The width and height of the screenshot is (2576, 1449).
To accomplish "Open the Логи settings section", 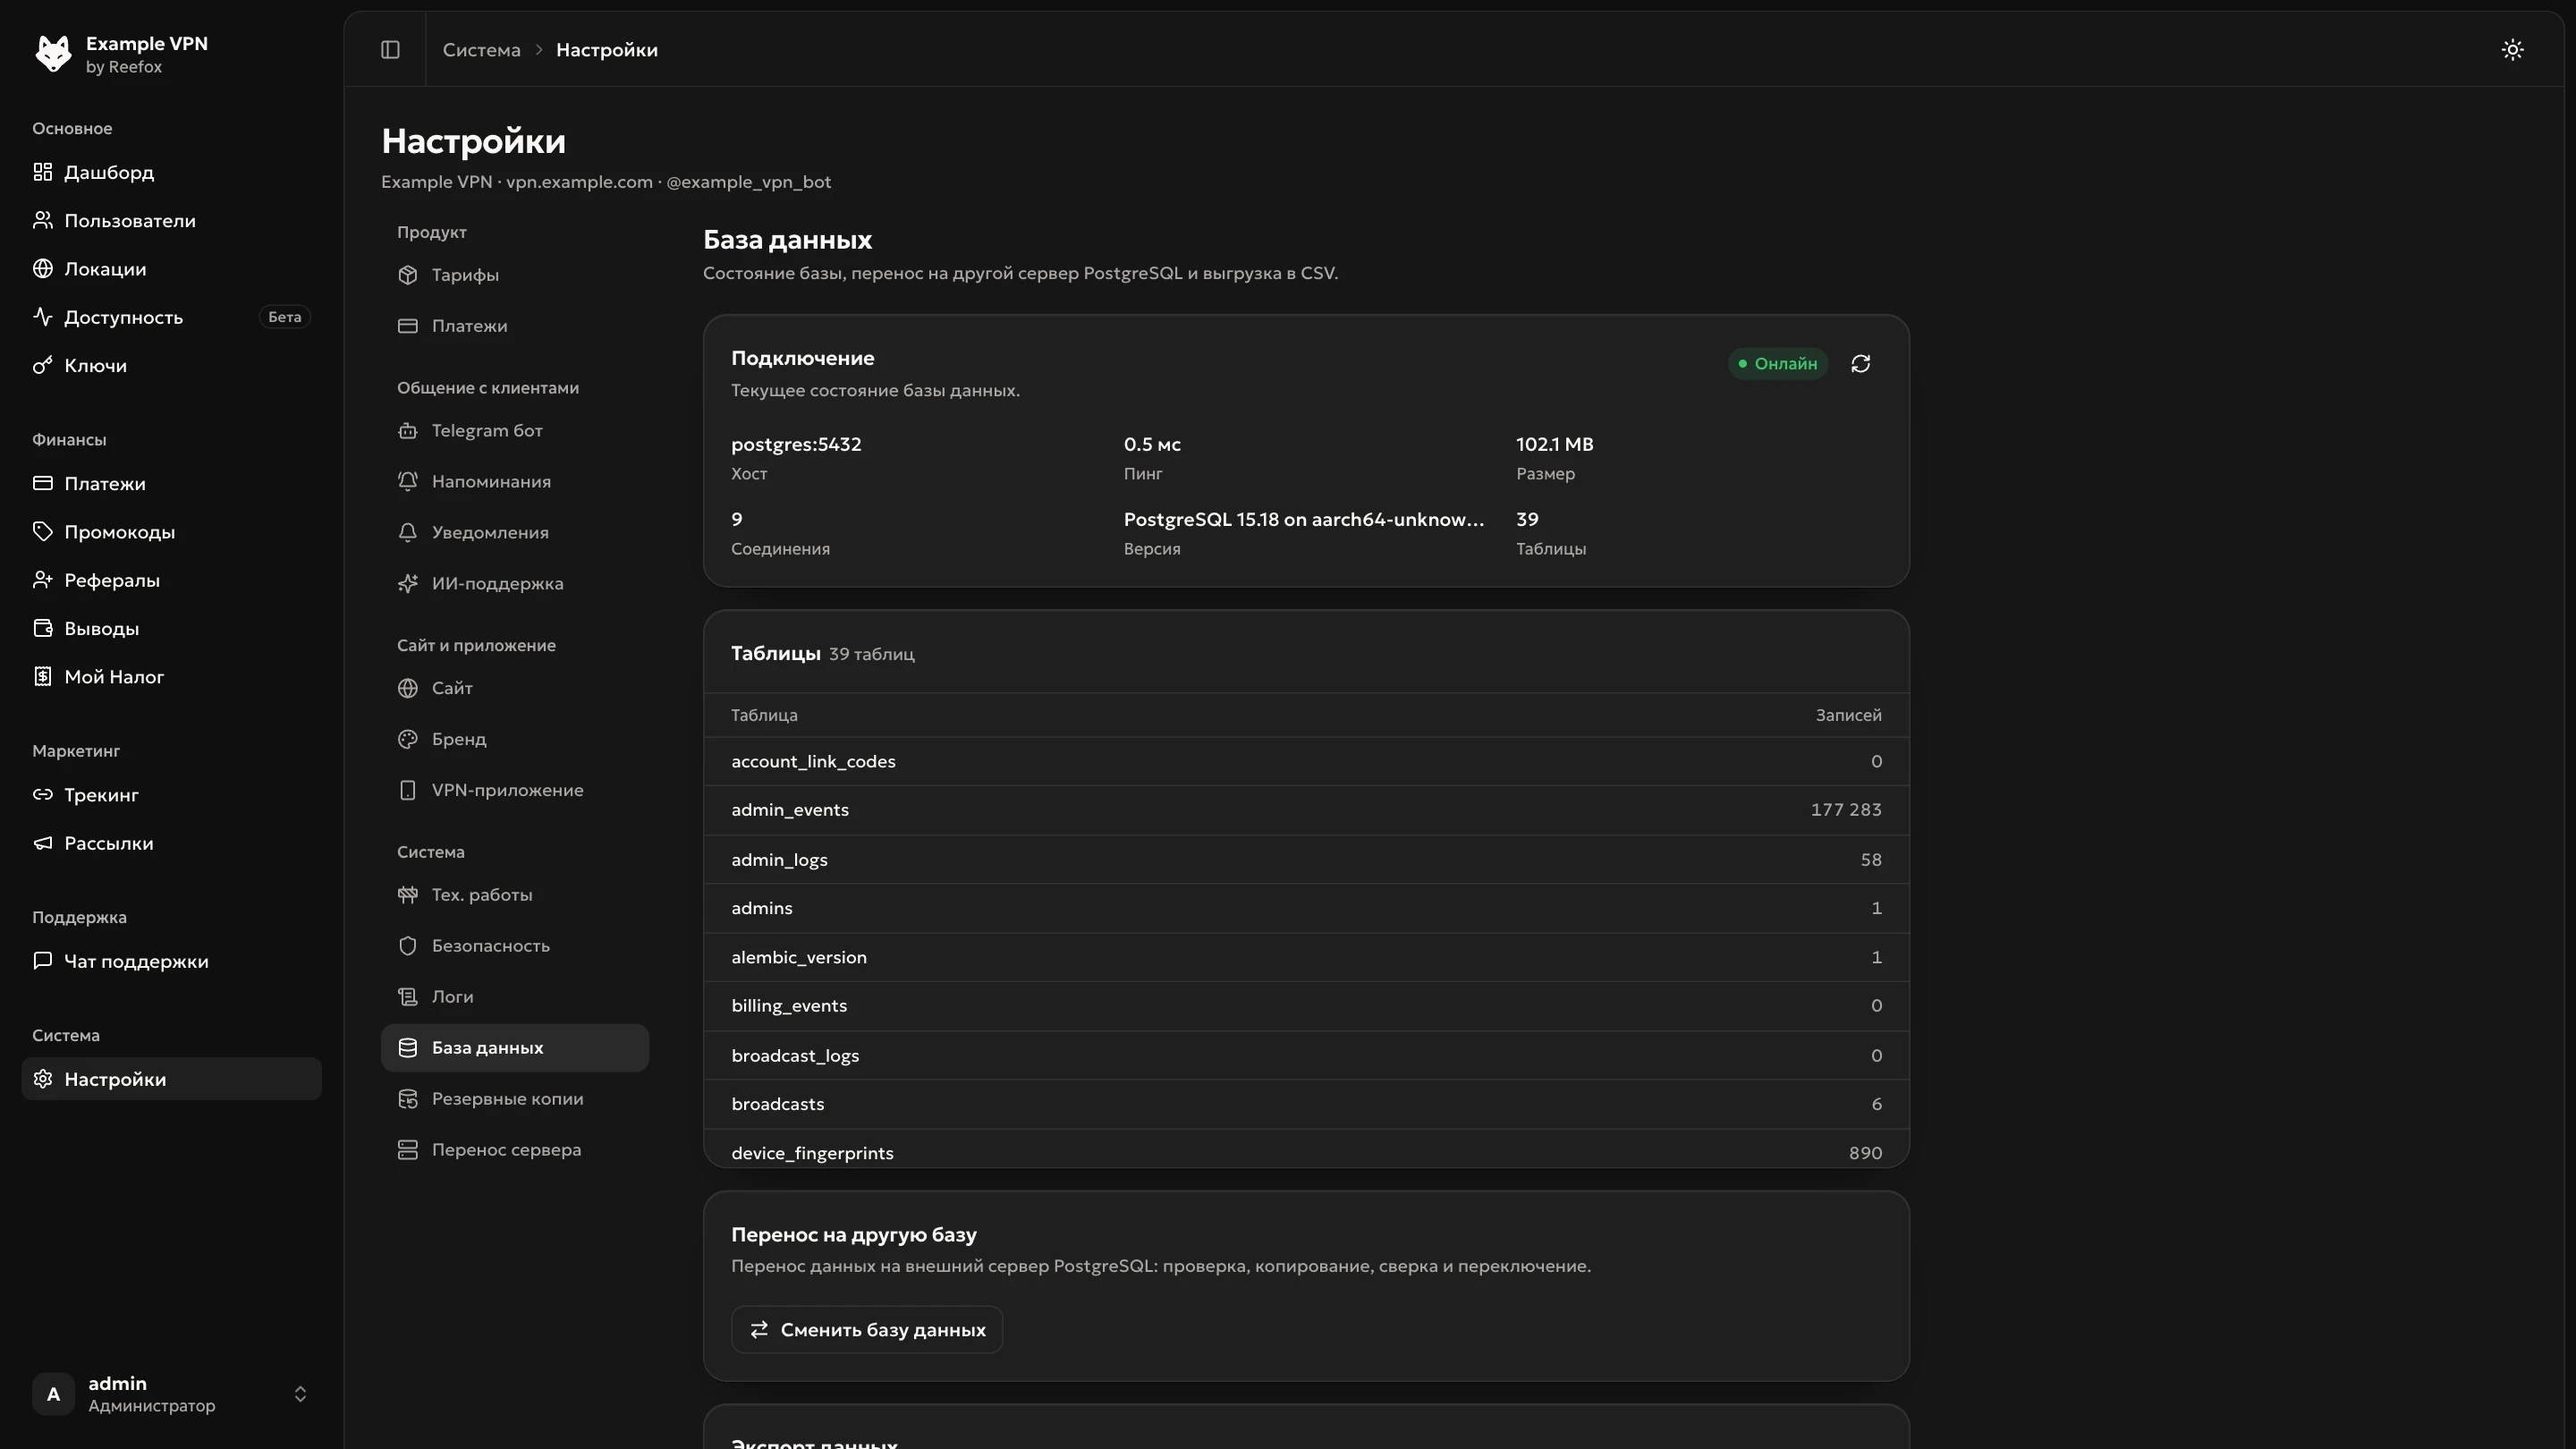I will click(x=515, y=996).
